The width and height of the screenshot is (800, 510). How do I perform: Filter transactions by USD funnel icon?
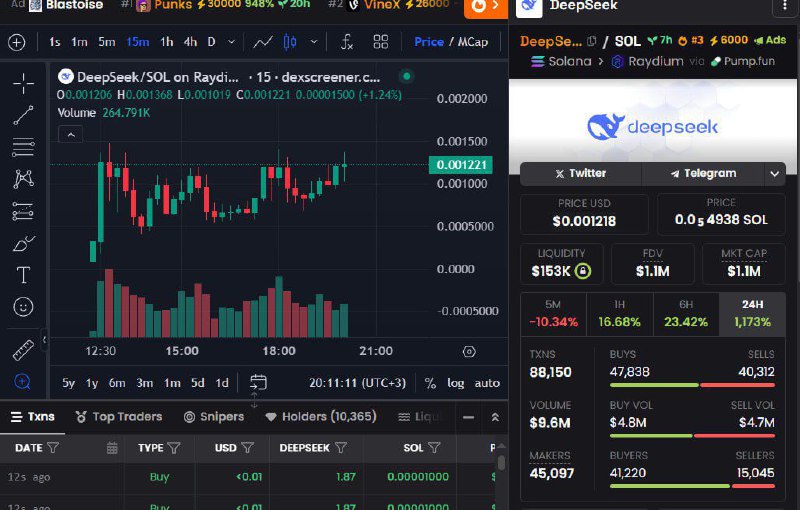247,448
